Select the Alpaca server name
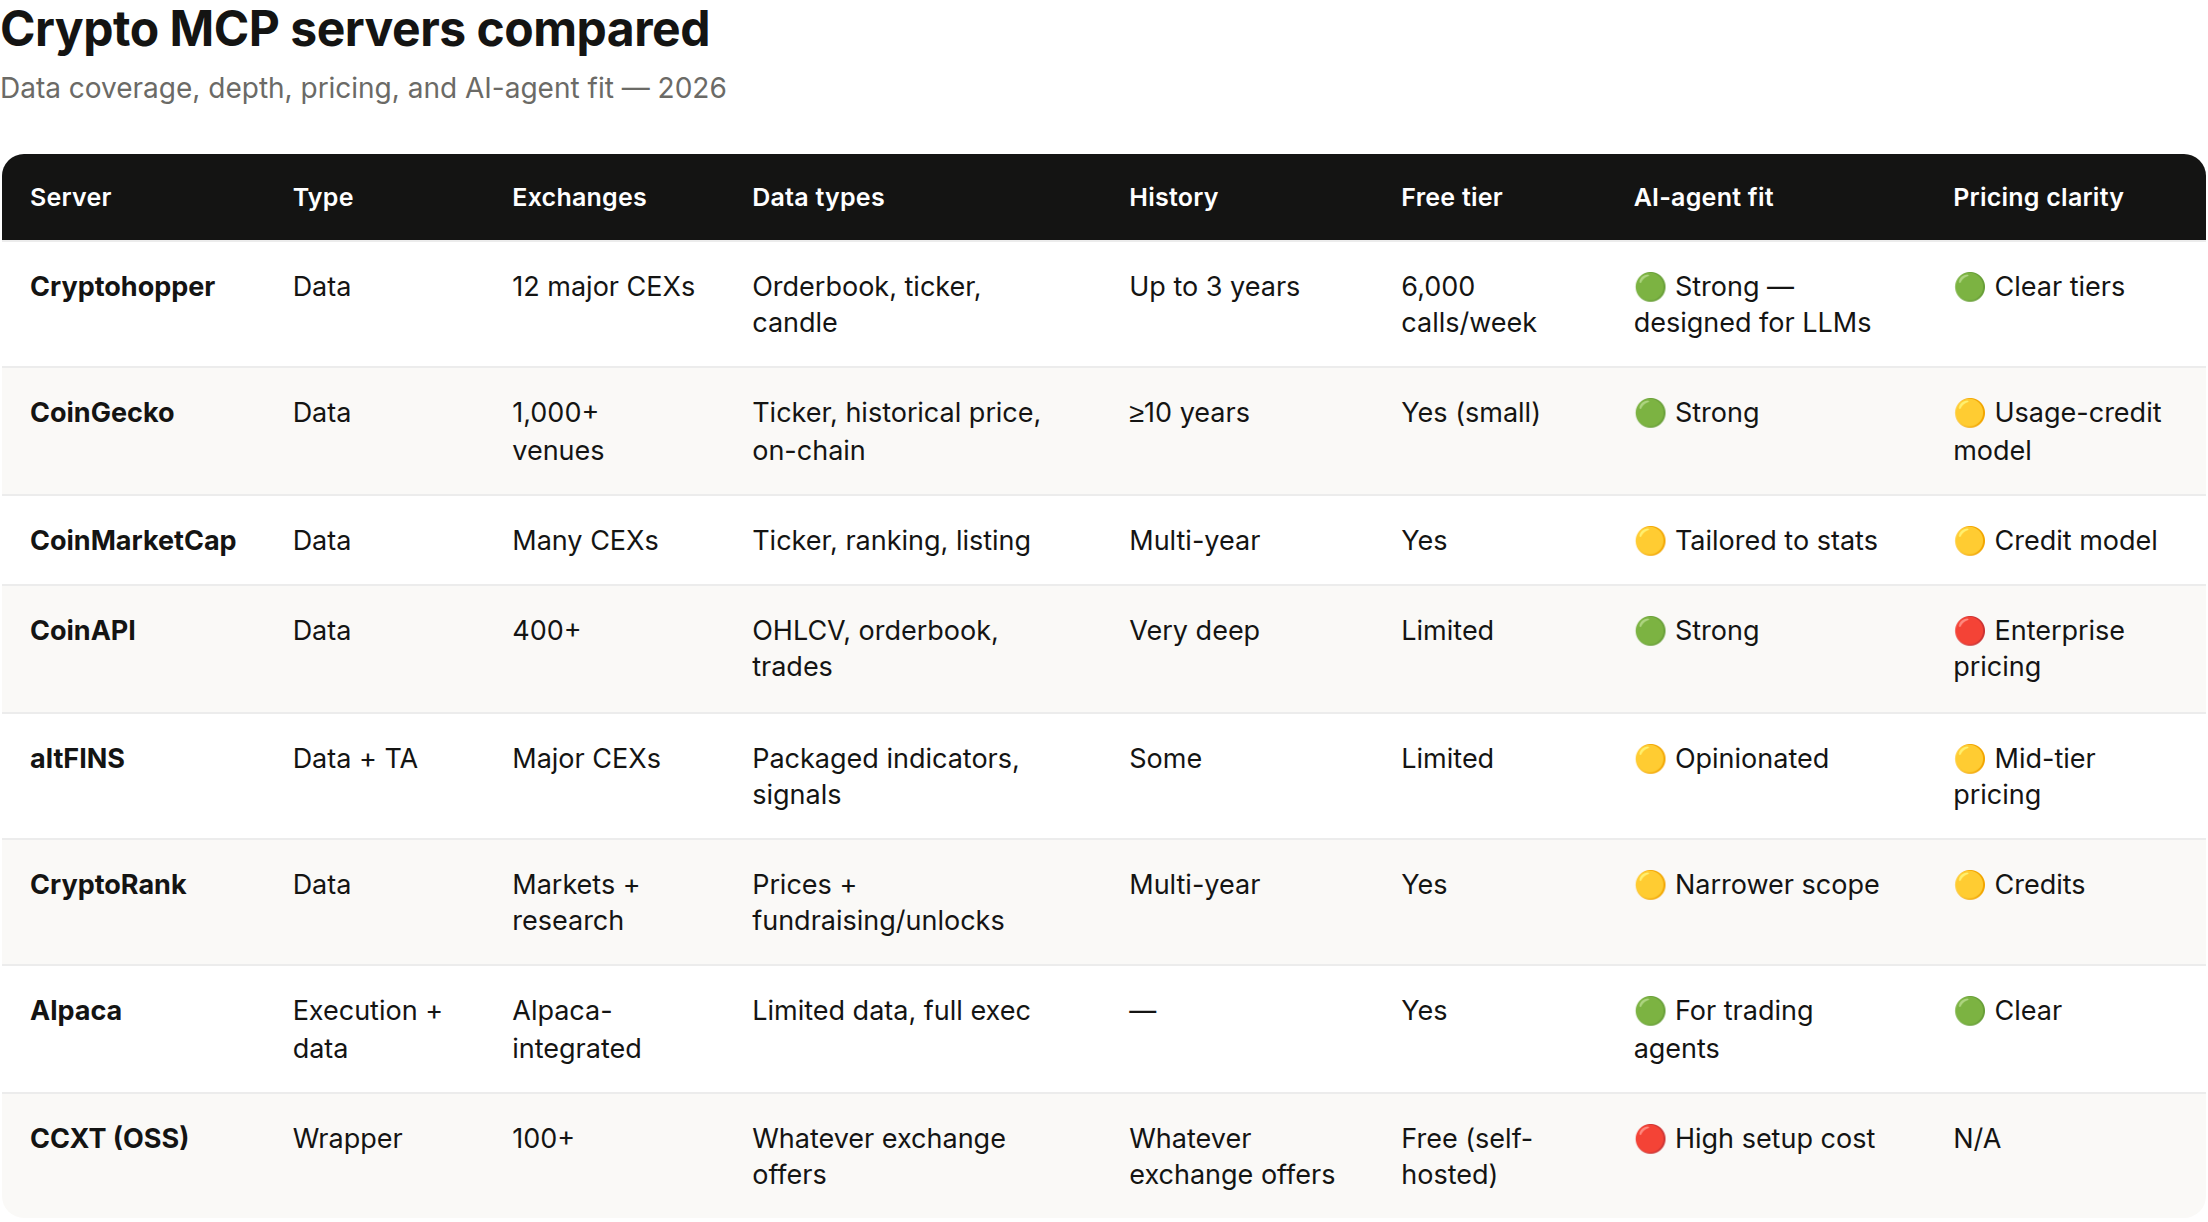The image size is (2208, 1222). click(x=76, y=1011)
